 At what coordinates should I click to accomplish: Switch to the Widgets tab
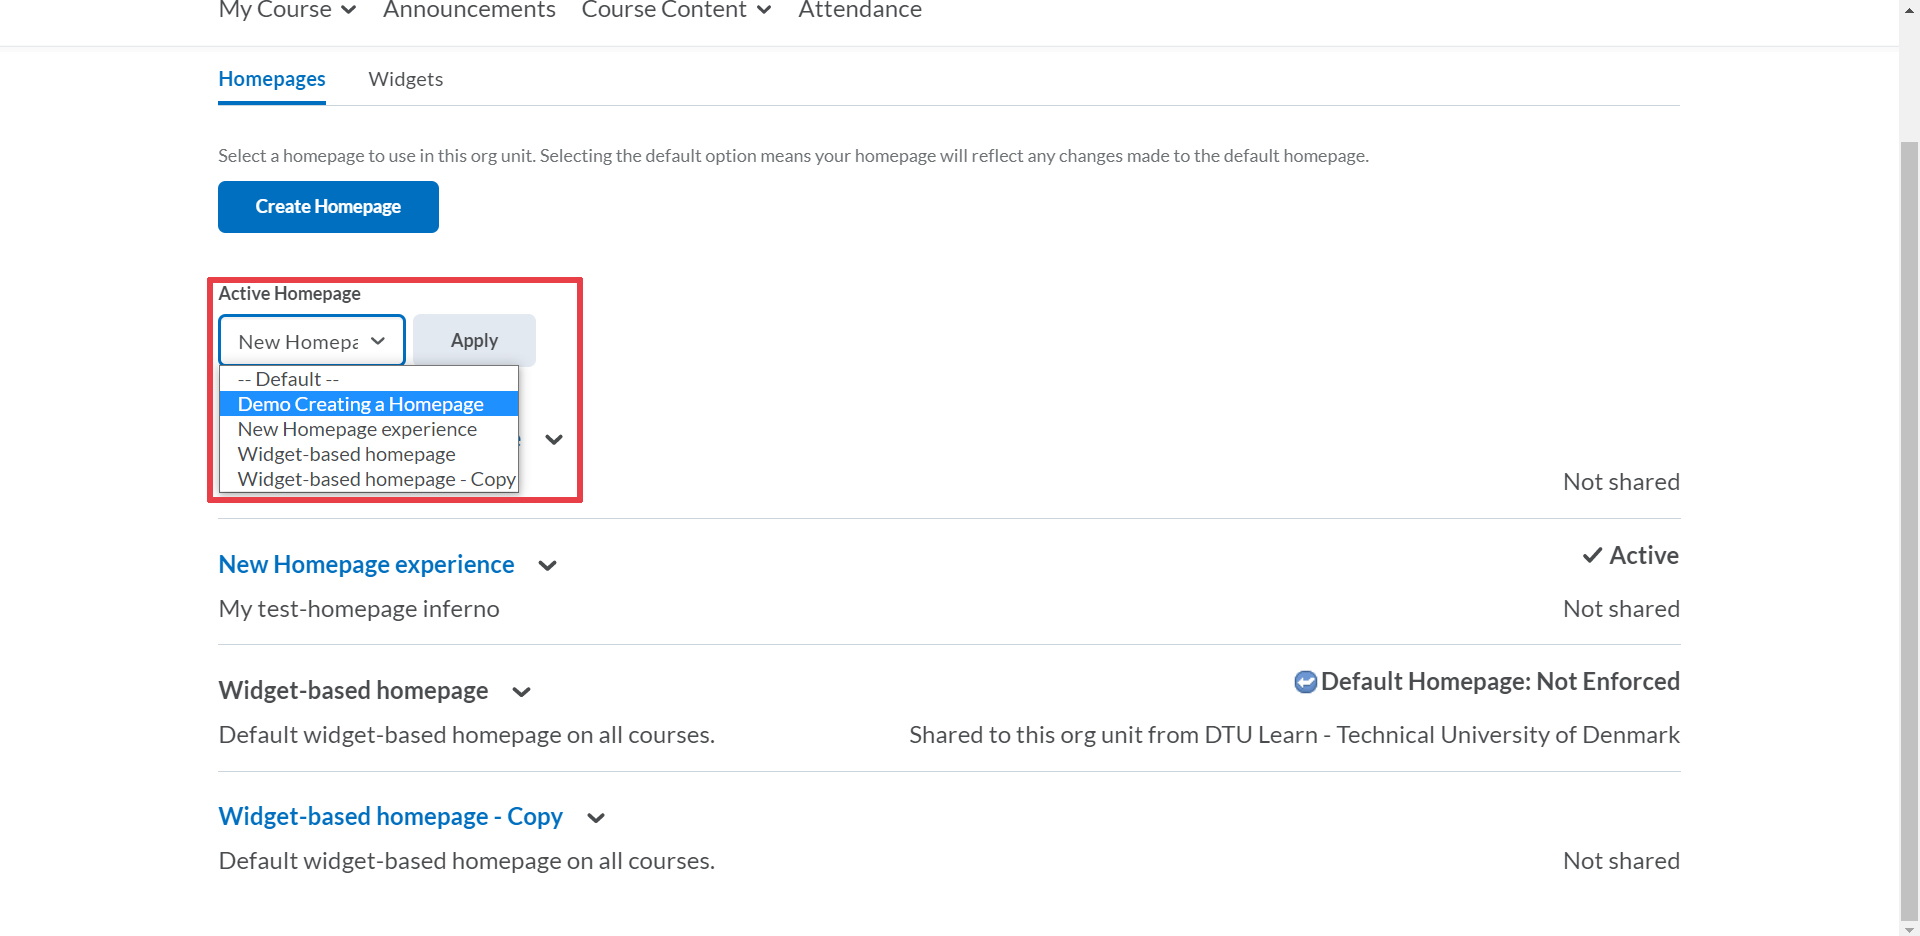pyautogui.click(x=405, y=79)
